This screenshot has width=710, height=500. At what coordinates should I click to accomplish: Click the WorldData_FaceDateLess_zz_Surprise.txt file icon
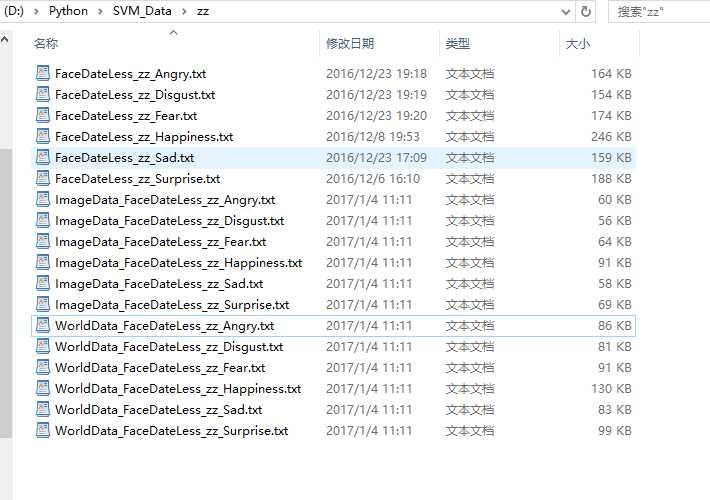[43, 430]
